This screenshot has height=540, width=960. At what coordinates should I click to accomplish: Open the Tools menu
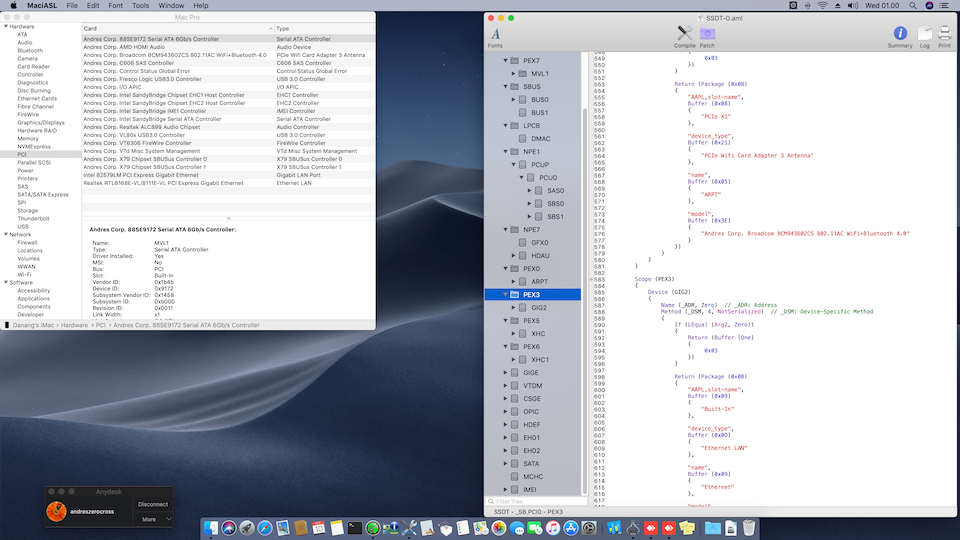tap(140, 6)
